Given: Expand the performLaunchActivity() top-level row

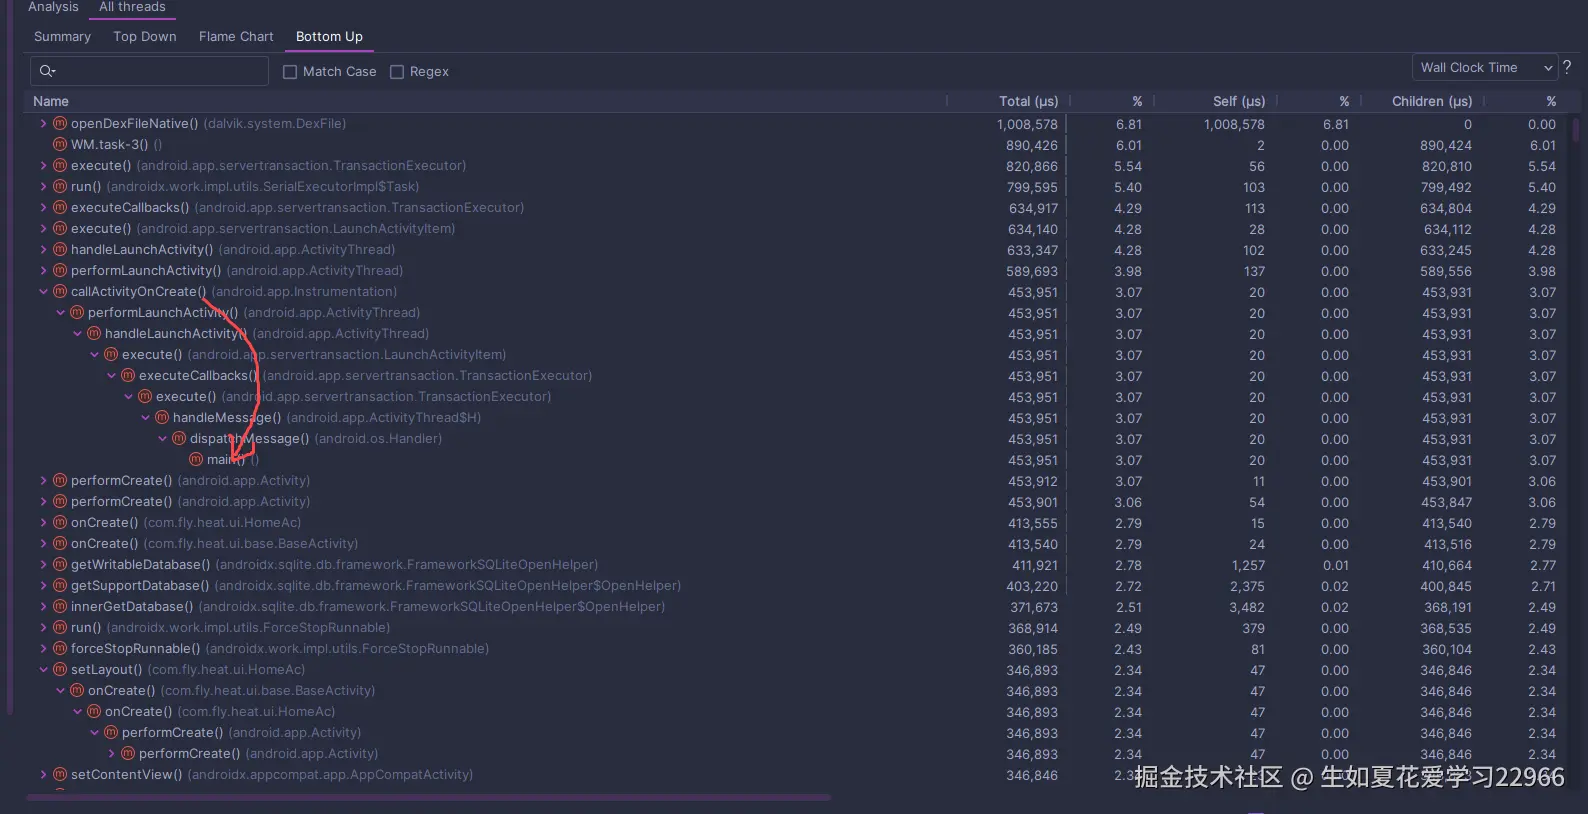Looking at the screenshot, I should coord(43,271).
